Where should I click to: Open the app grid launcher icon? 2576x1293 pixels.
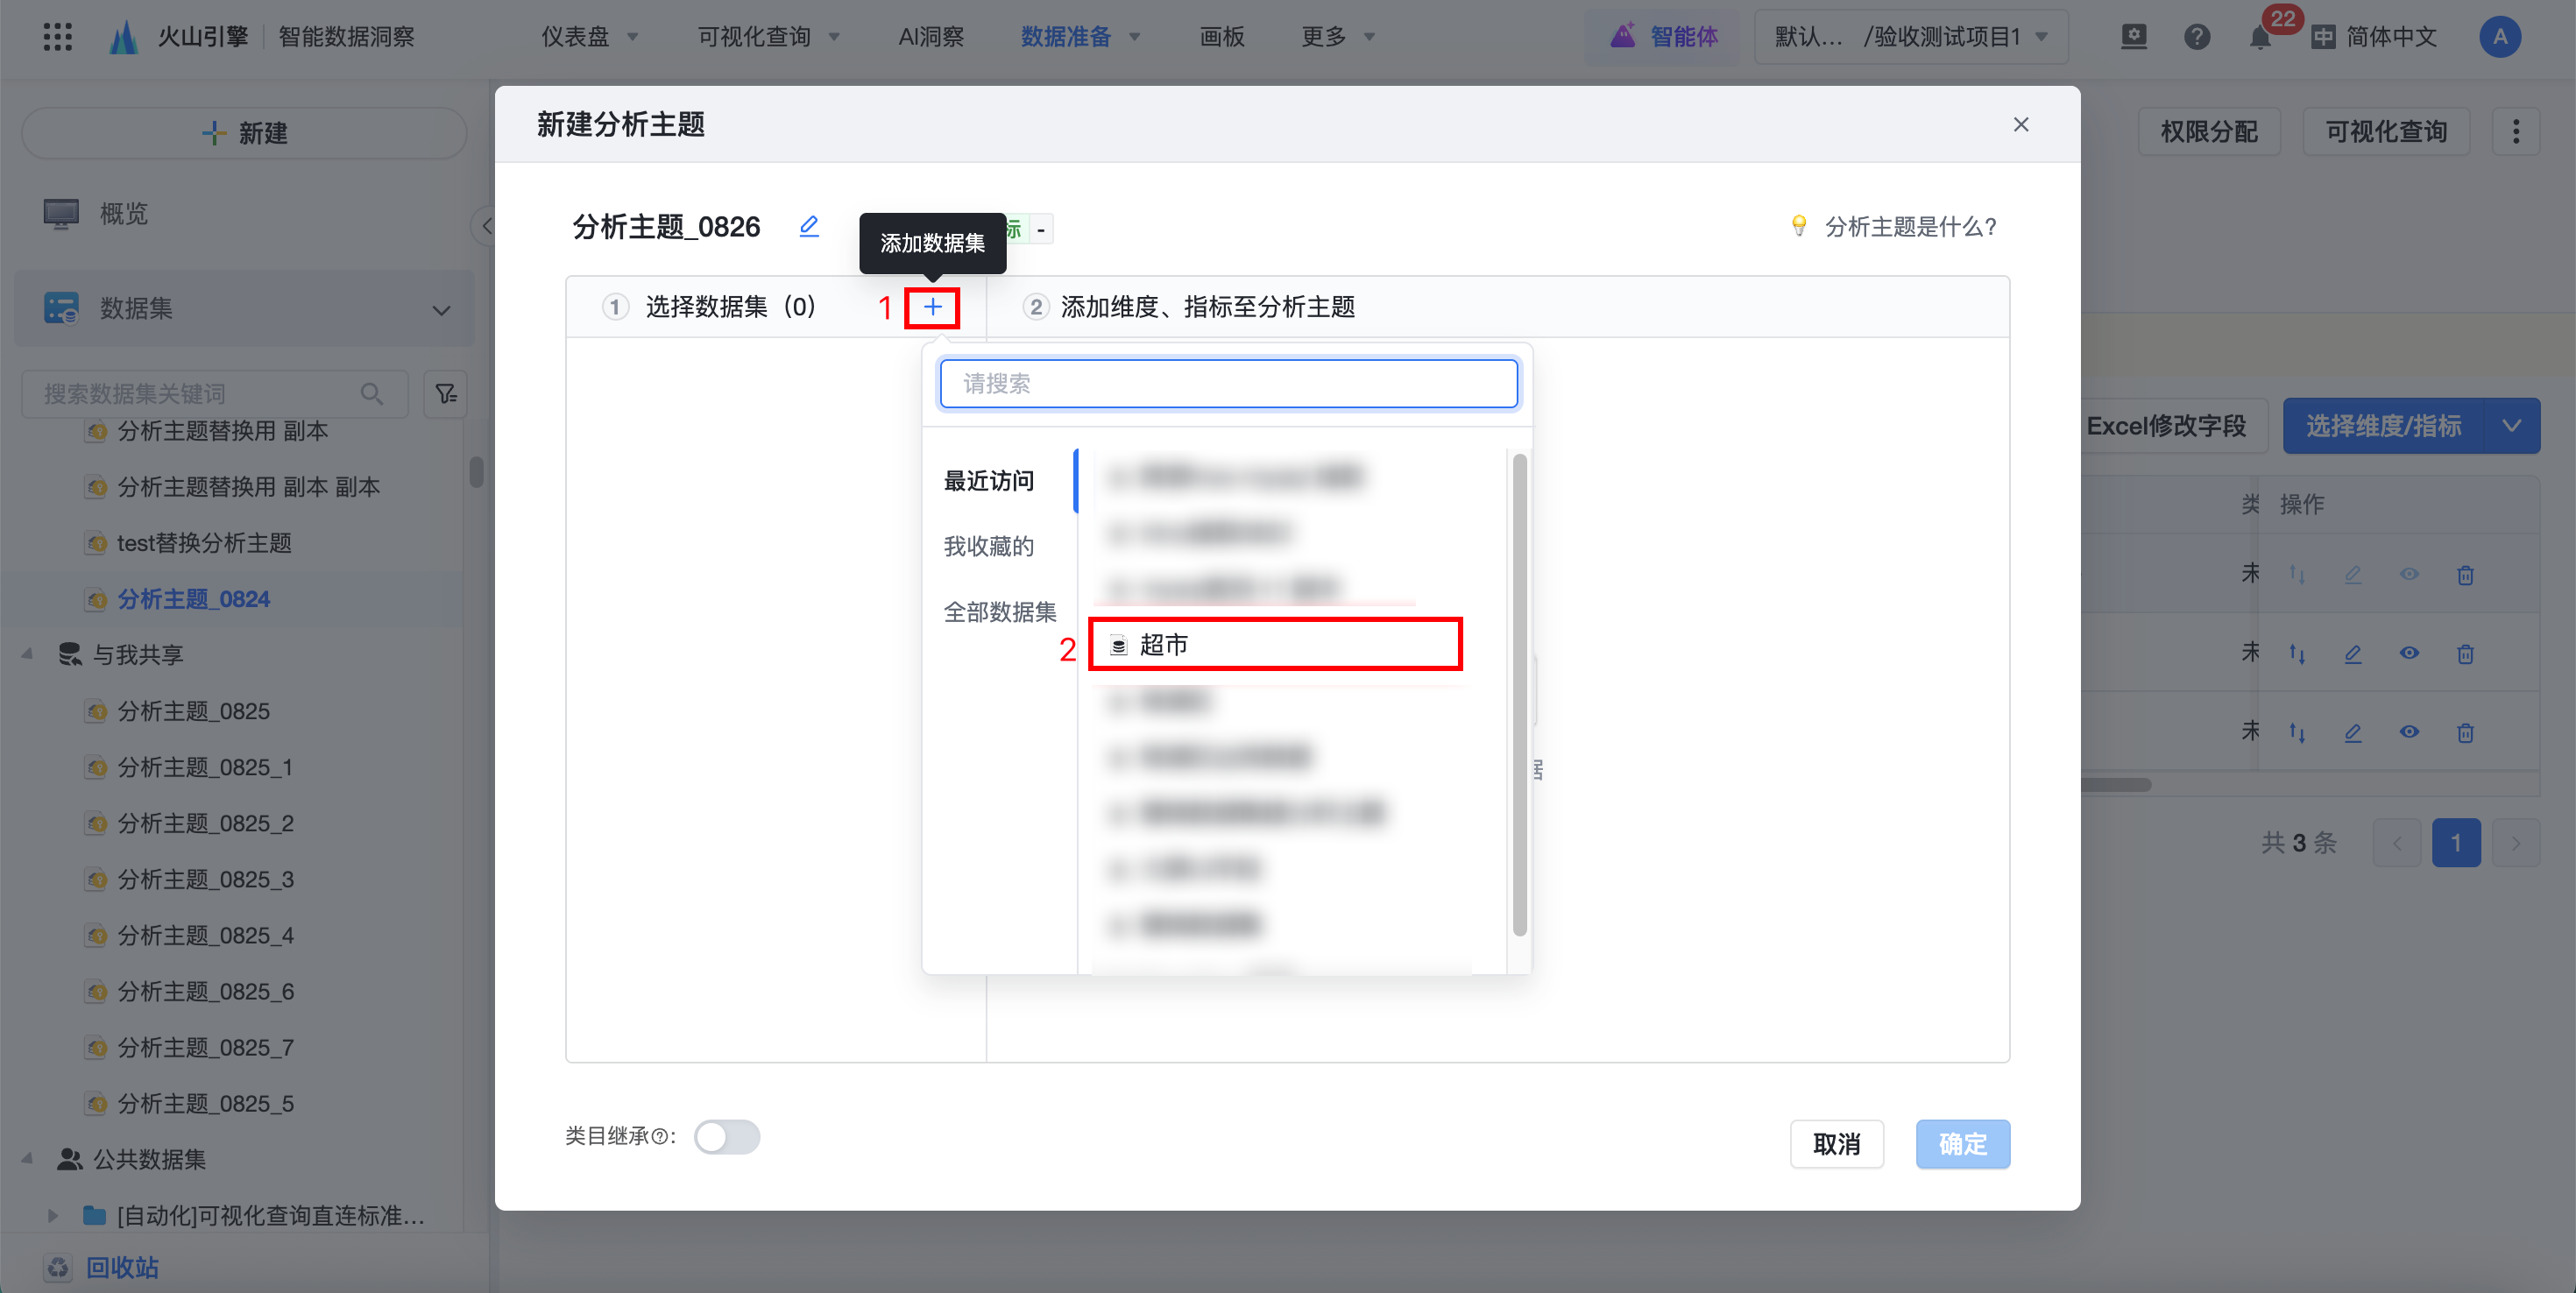coord(58,37)
